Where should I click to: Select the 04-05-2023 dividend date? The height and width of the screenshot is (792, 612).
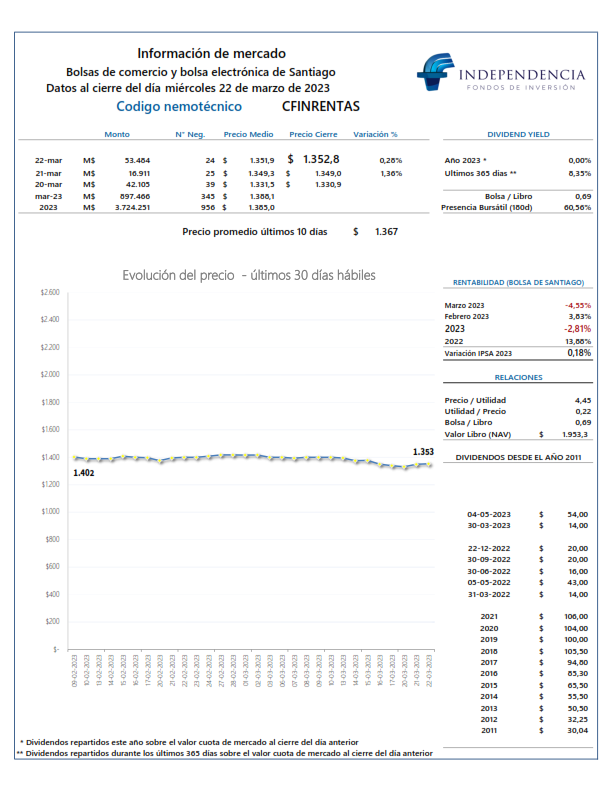[489, 515]
